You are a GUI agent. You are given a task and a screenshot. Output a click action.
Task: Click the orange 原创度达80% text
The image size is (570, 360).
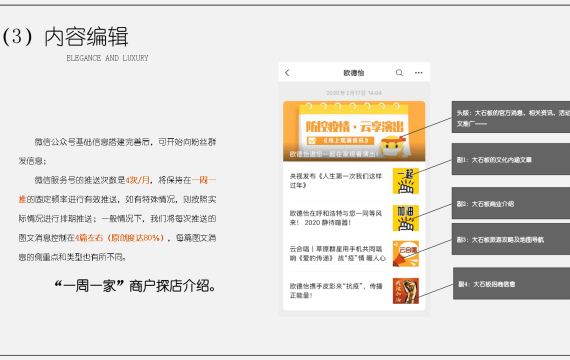(136, 238)
